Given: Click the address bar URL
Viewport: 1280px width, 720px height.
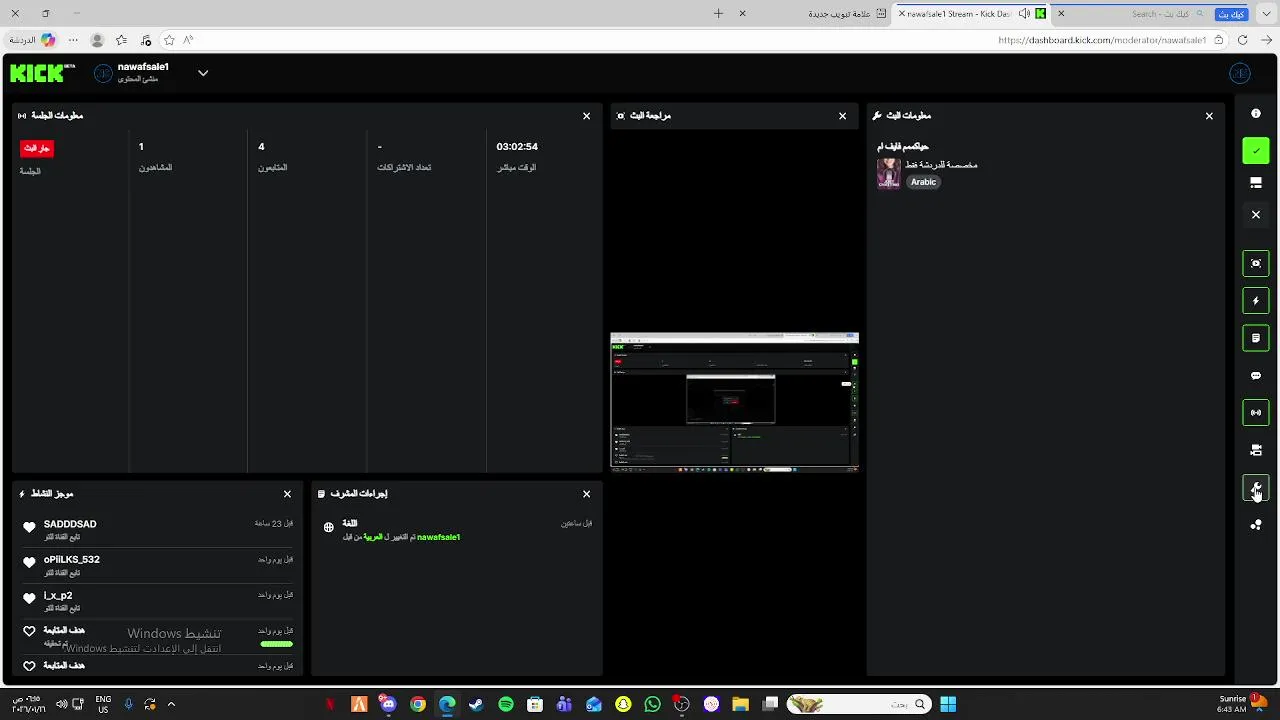Looking at the screenshot, I should point(1102,40).
